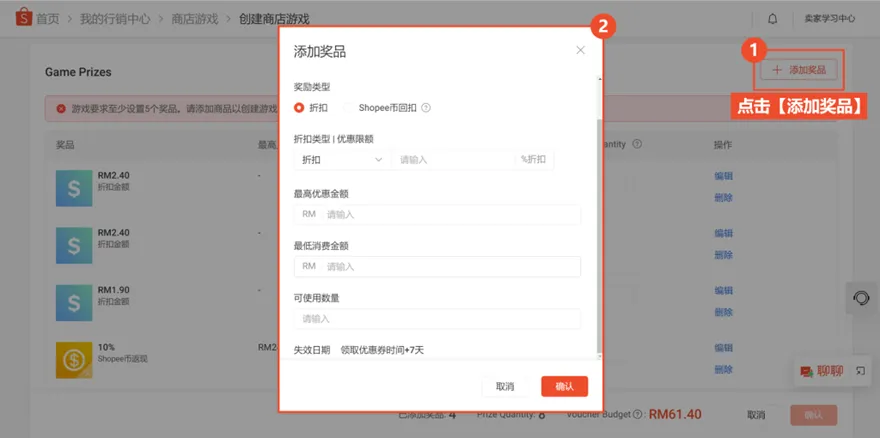The image size is (880, 438).
Task: Click the 最低消费金额 RM input field
Action: 437,267
